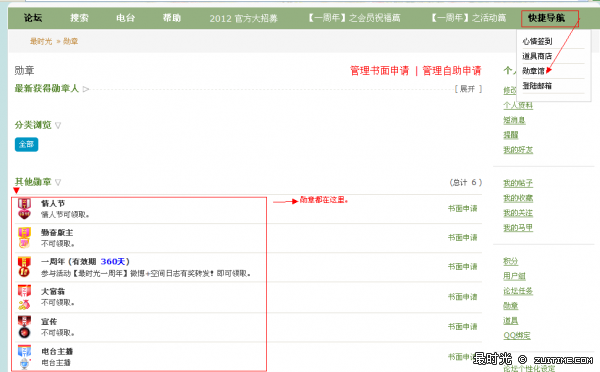The width and height of the screenshot is (600, 372).
Task: Go to 最时光 breadcrumb link
Action: pos(41,41)
